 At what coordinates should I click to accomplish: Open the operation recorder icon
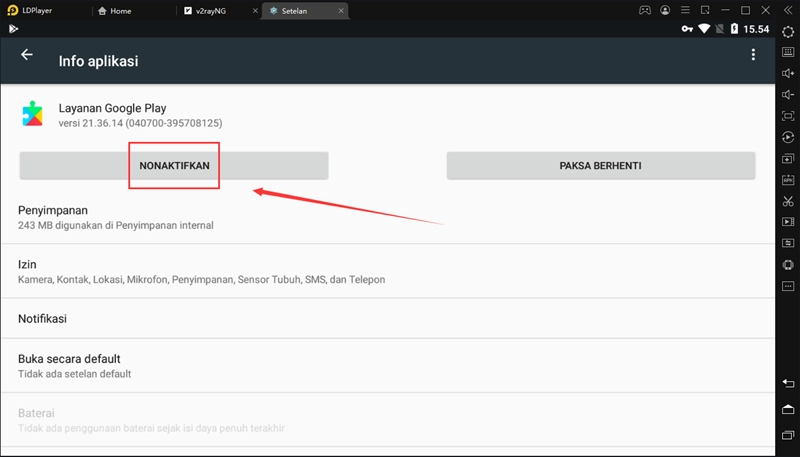tap(788, 137)
